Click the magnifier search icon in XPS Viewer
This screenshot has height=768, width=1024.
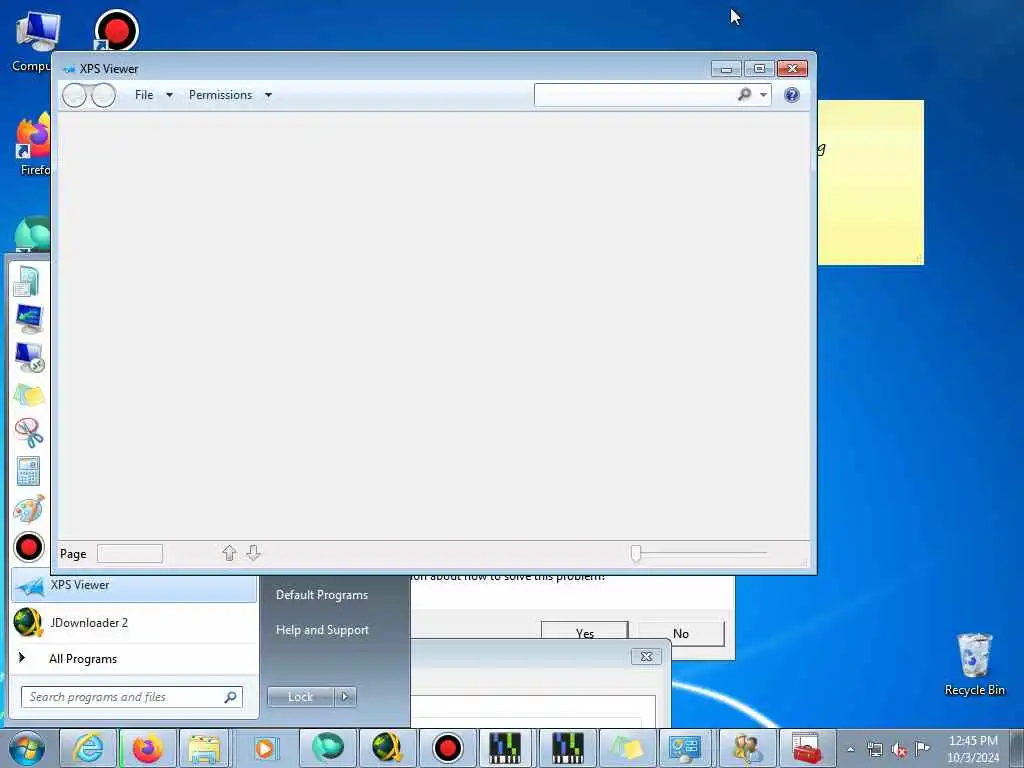click(744, 95)
